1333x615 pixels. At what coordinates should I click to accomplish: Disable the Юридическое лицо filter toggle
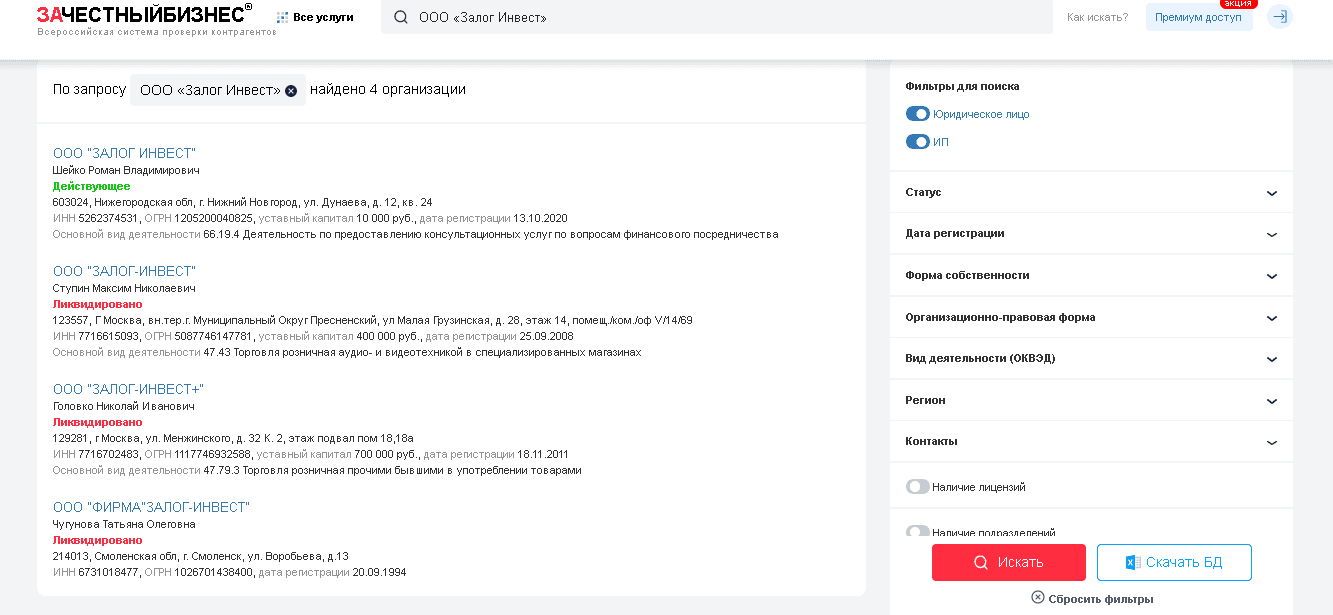(917, 113)
